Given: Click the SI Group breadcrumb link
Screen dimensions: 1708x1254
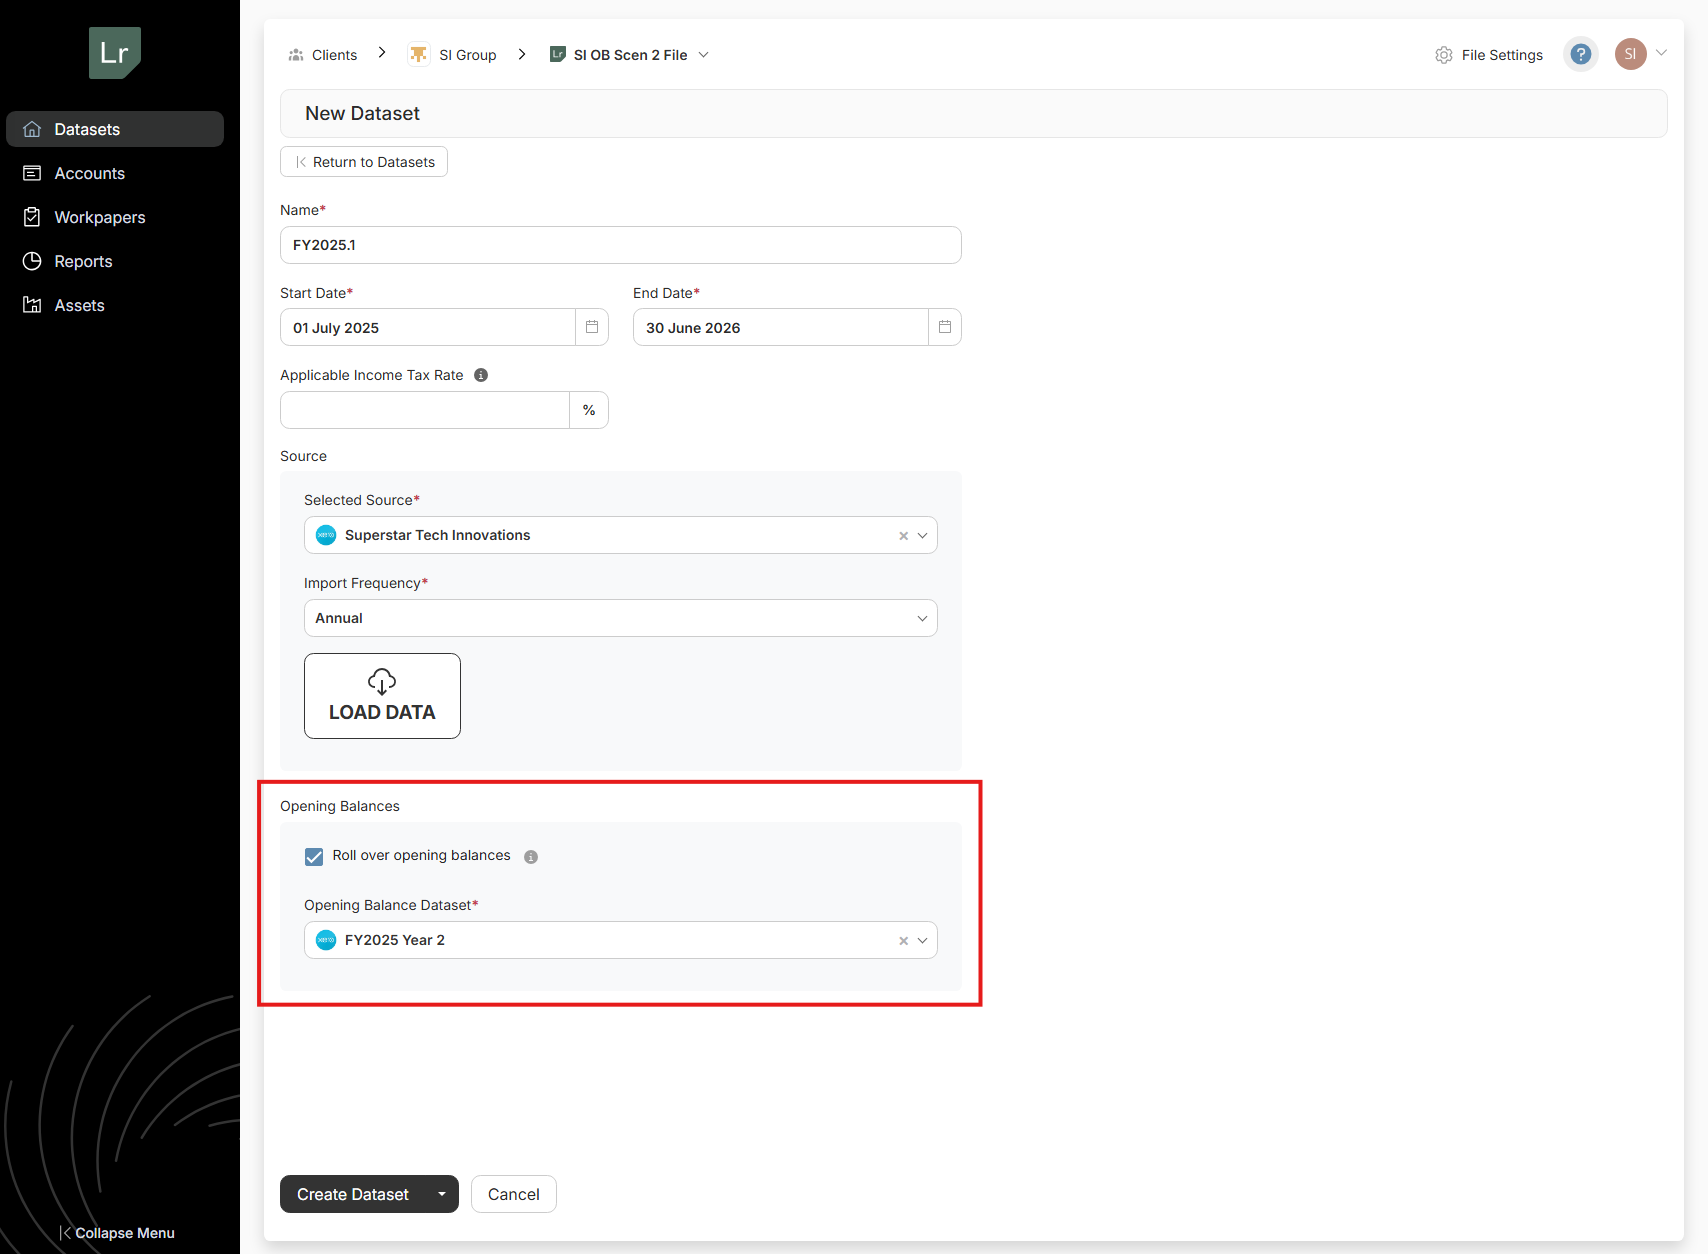Looking at the screenshot, I should pos(468,55).
